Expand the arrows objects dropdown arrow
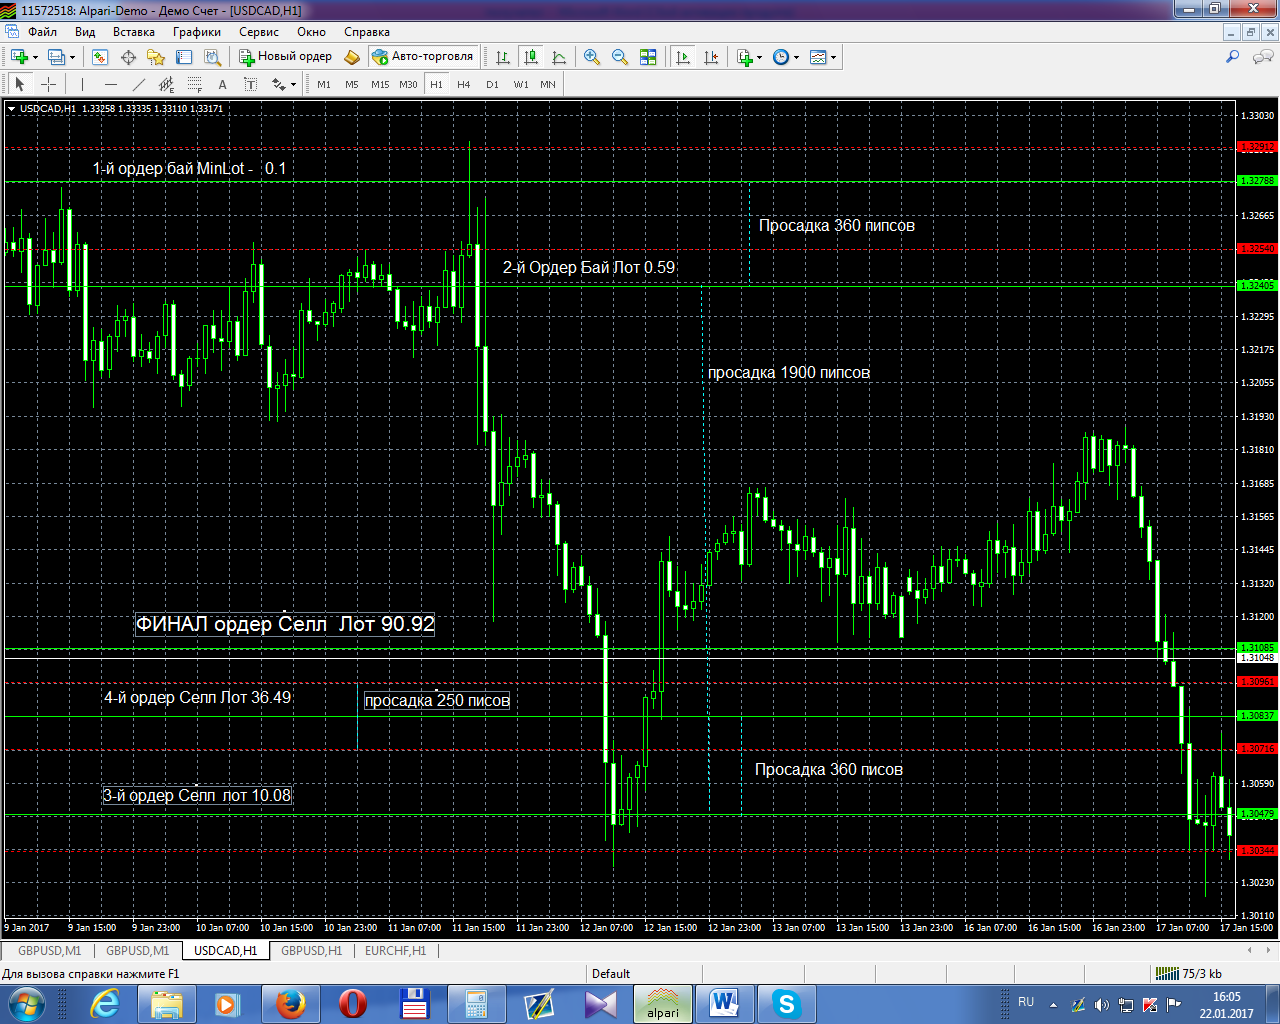The height and width of the screenshot is (1024, 1280). coord(293,85)
